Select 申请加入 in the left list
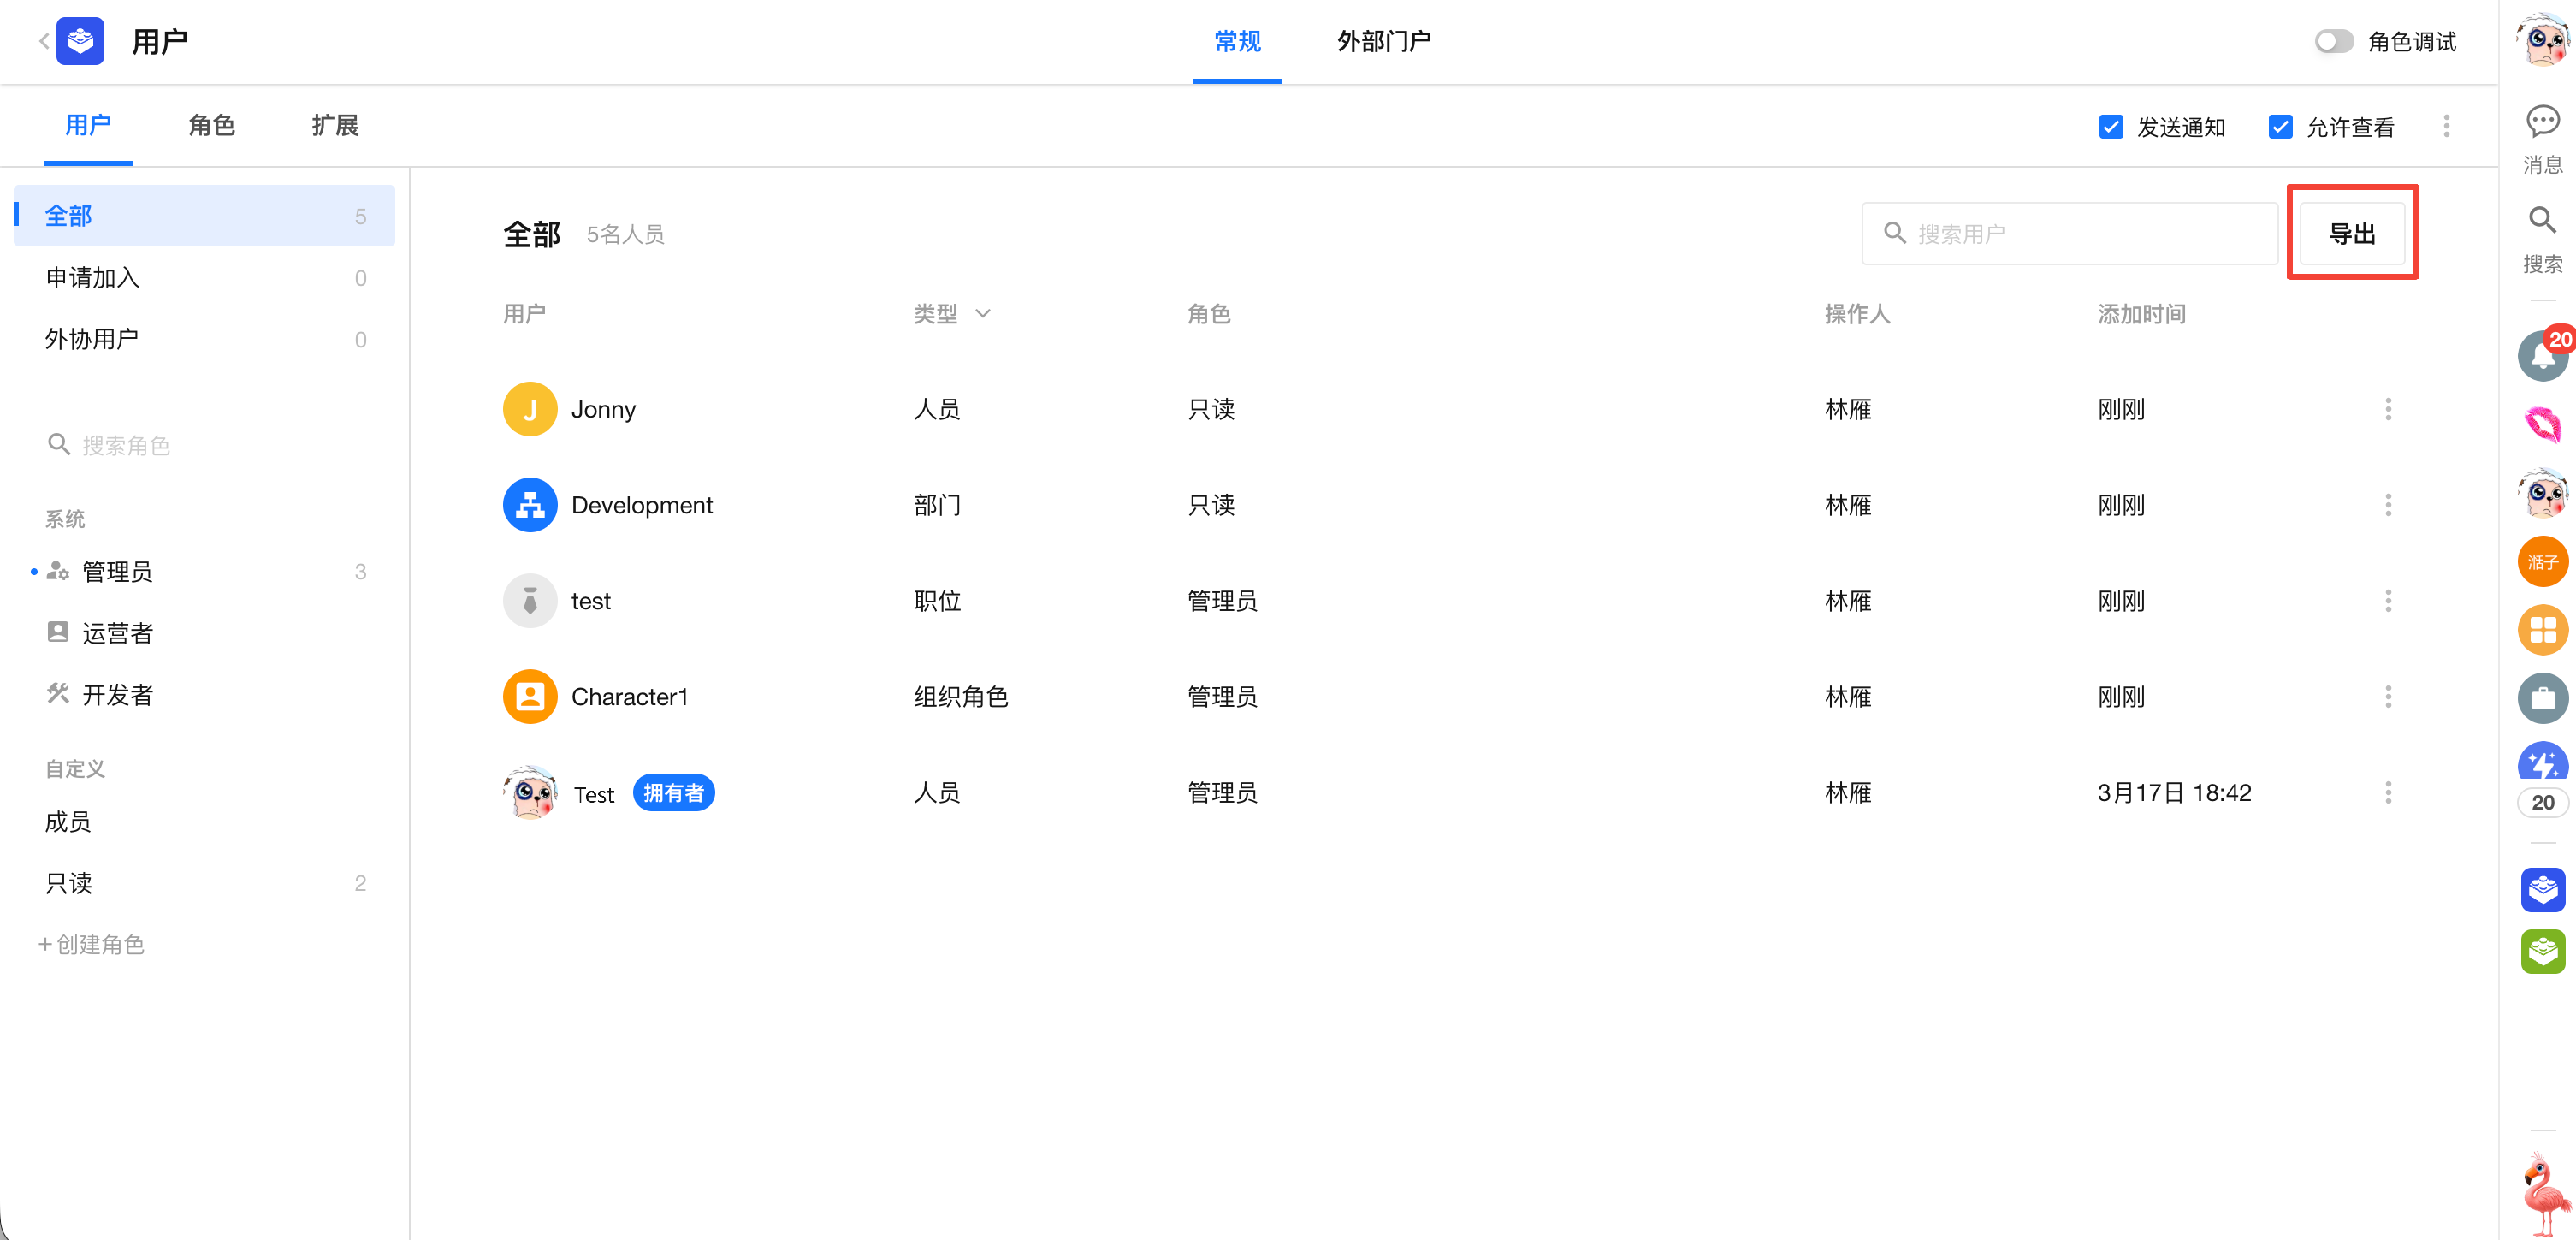Image resolution: width=2576 pixels, height=1240 pixels. click(x=204, y=278)
